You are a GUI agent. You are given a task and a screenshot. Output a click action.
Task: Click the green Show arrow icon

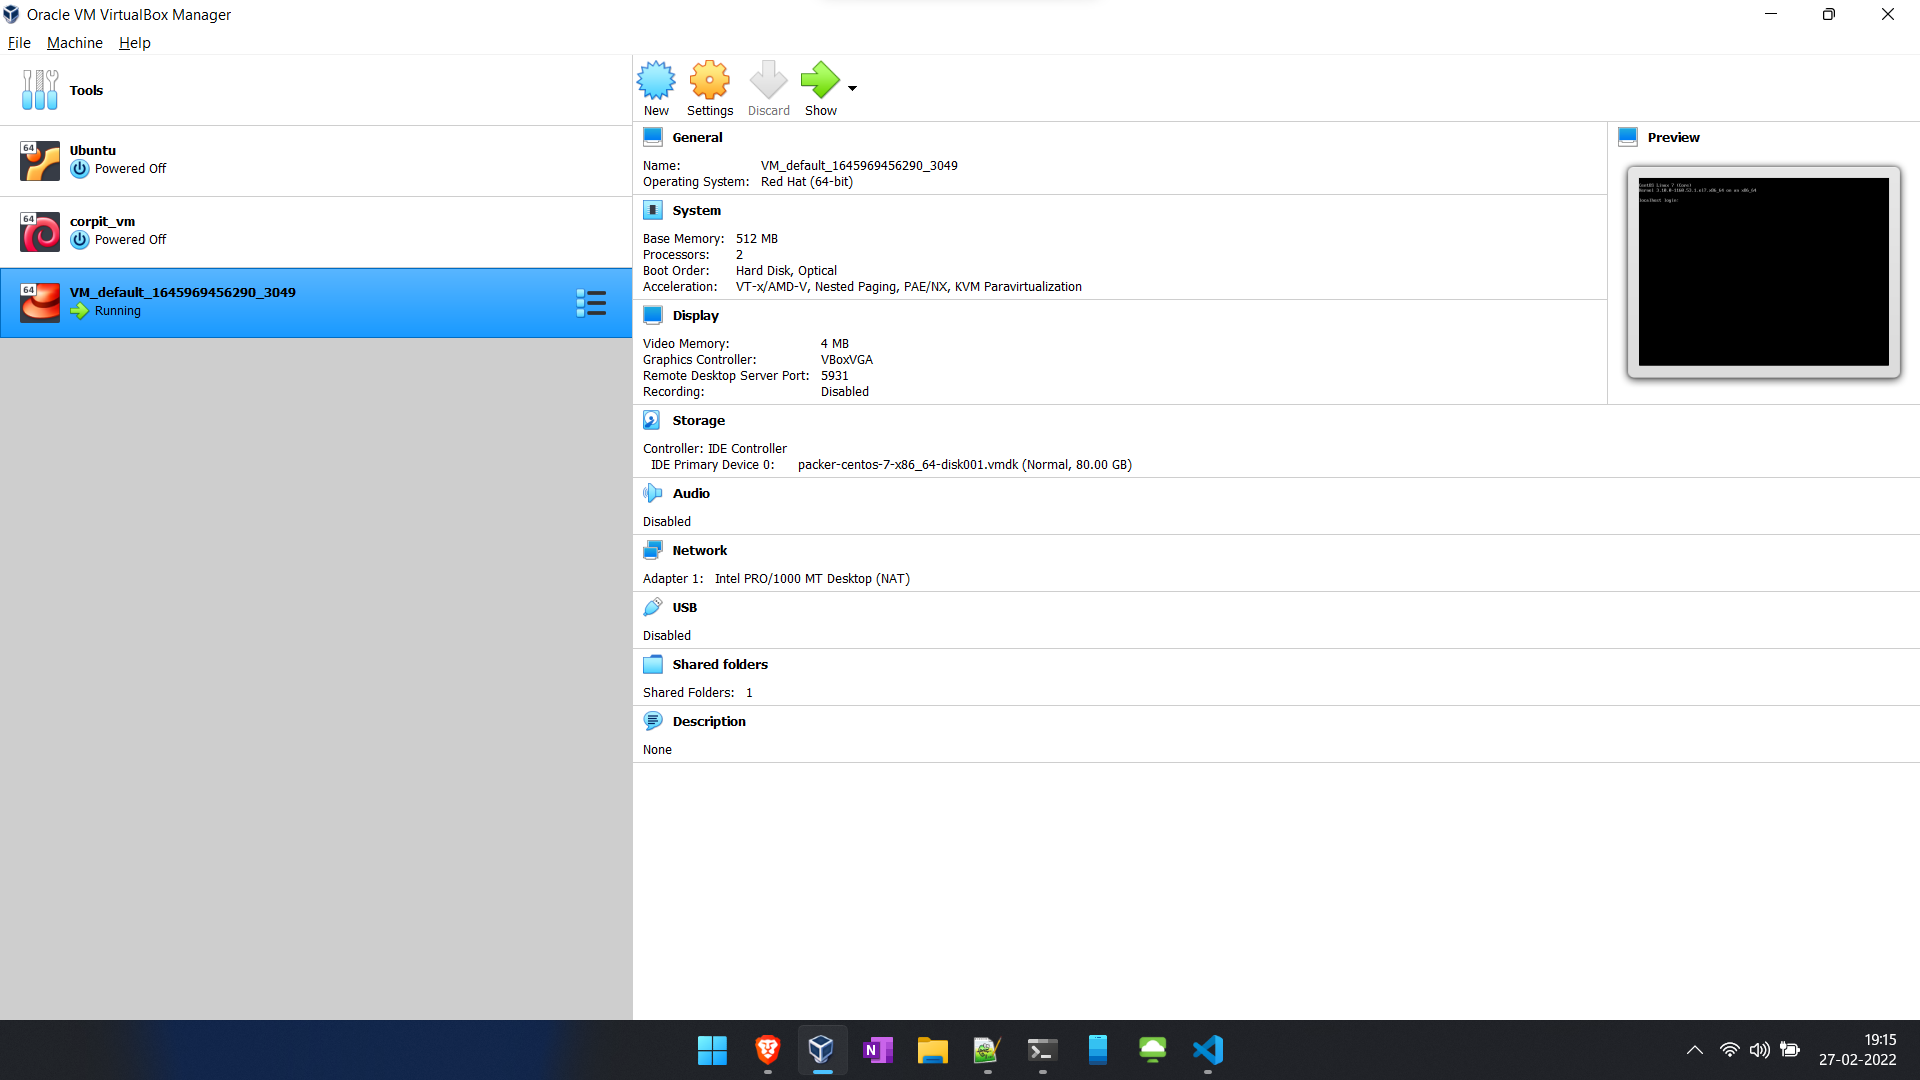(820, 80)
